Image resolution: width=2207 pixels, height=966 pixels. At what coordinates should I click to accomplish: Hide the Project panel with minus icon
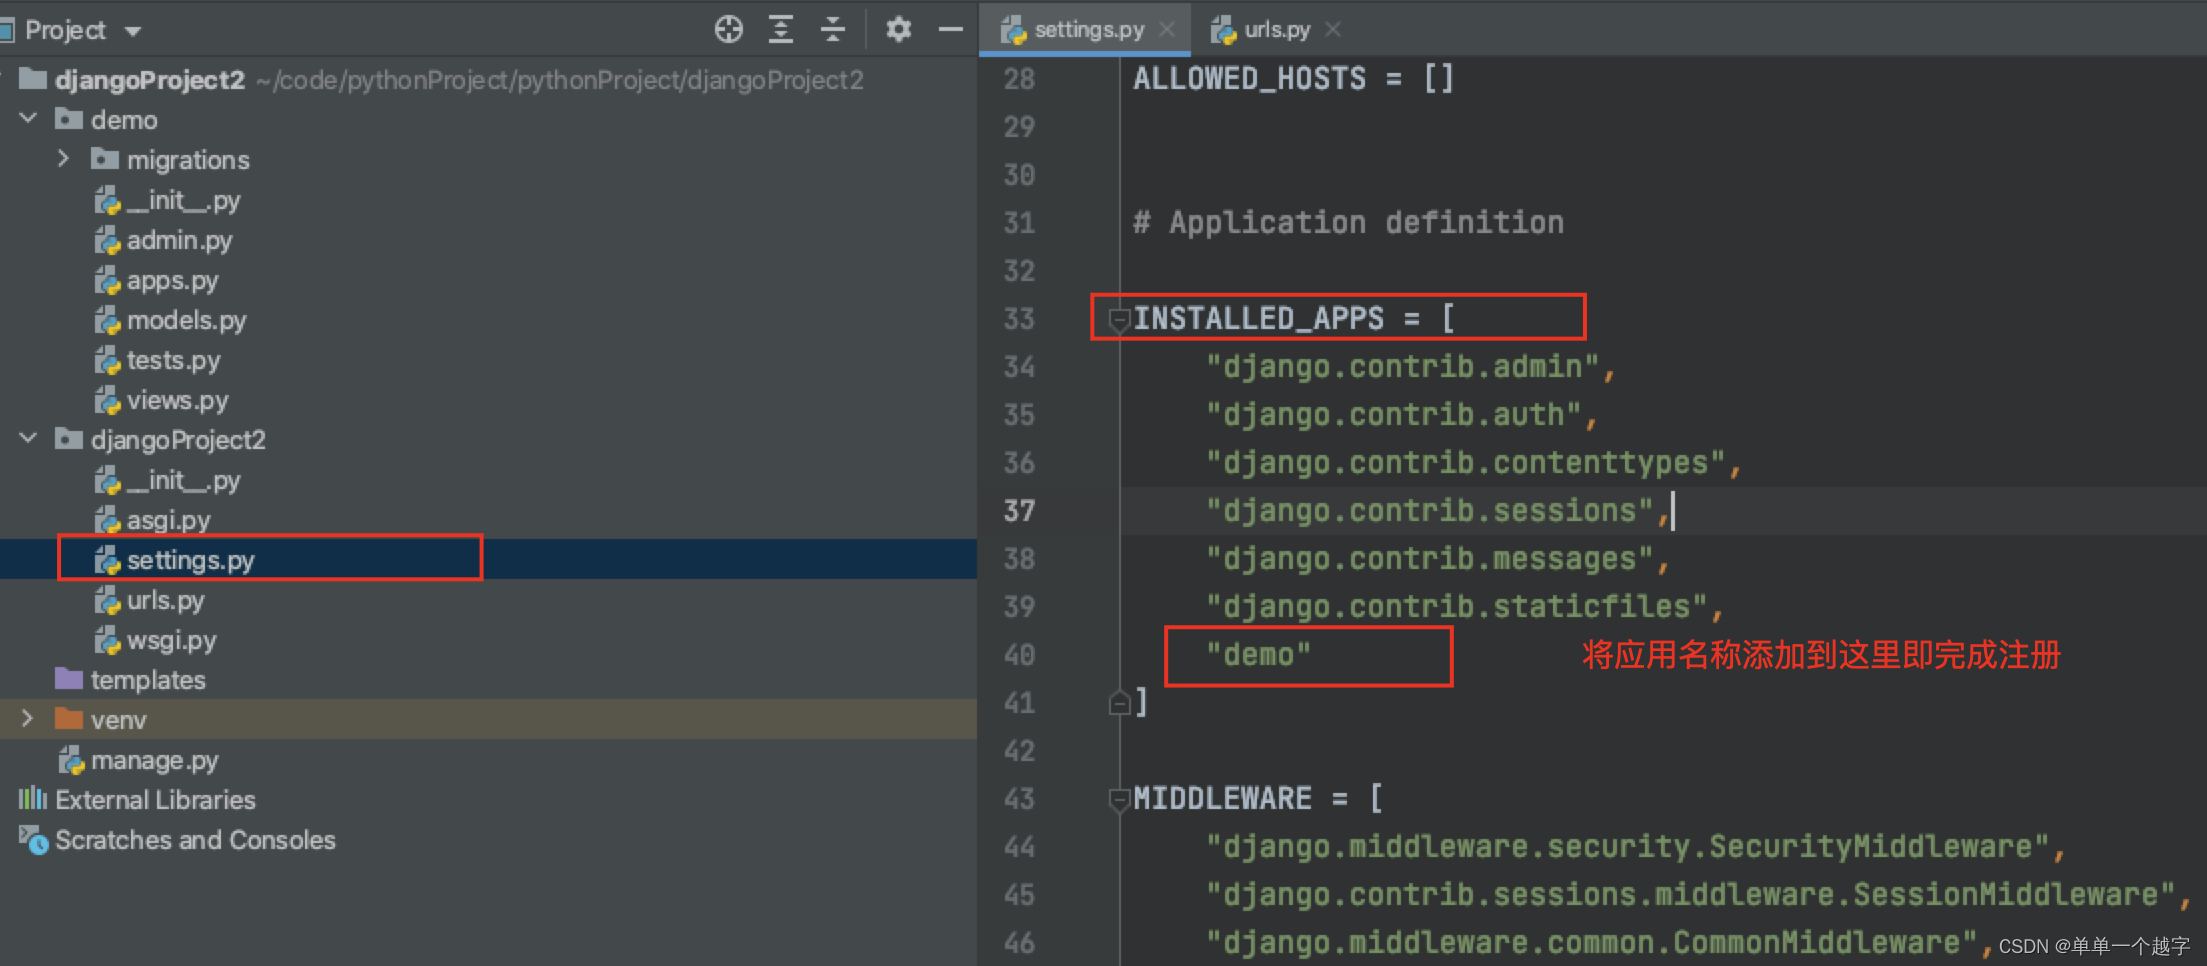click(x=950, y=30)
